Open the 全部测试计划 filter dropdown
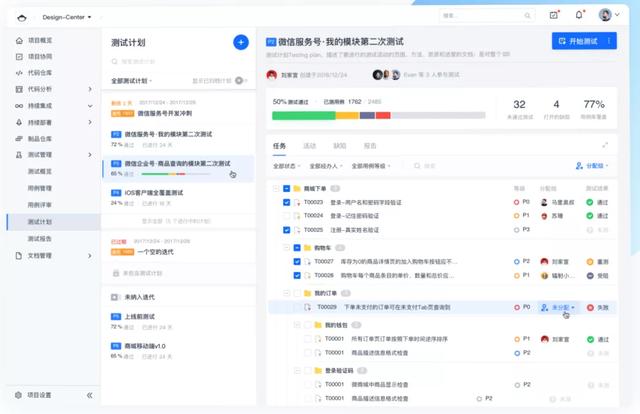 [131, 81]
